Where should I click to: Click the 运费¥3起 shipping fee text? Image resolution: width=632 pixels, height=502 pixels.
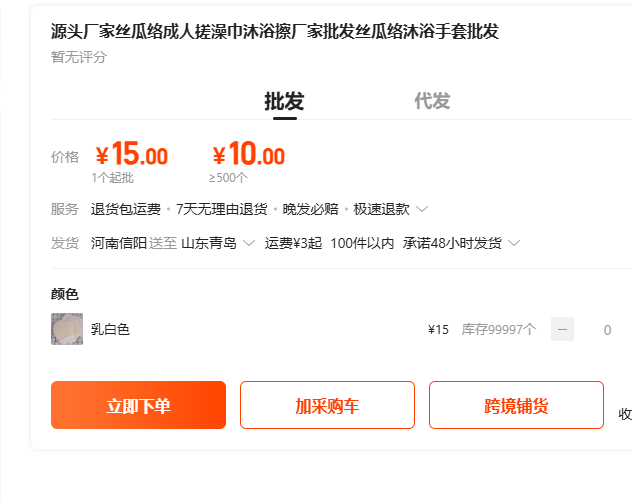293,243
